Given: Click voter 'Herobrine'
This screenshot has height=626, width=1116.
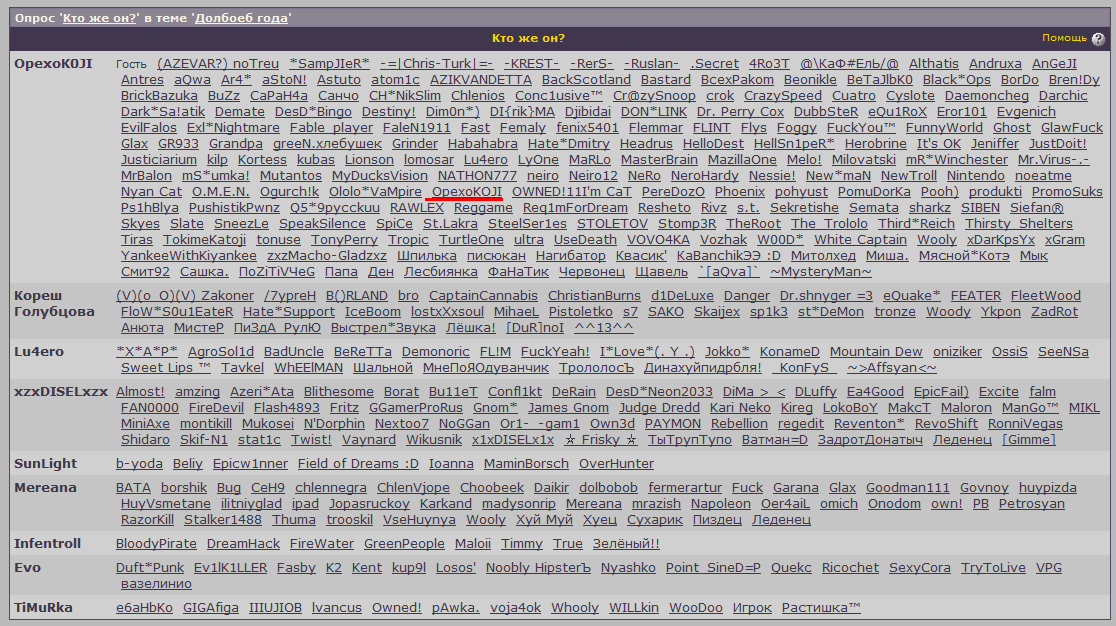Looking at the screenshot, I should (875, 144).
